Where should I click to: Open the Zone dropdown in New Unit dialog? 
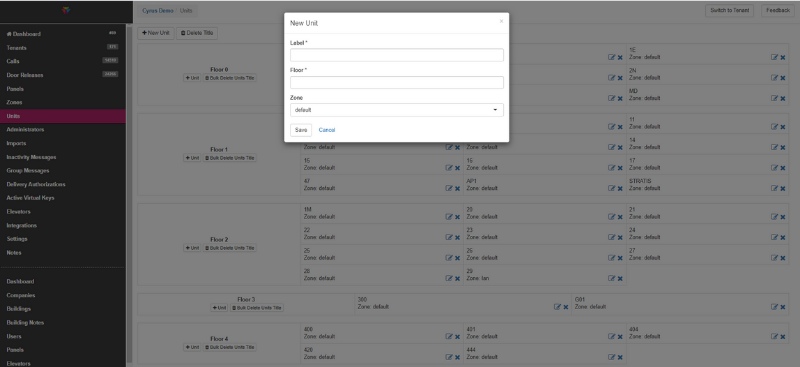(396, 110)
